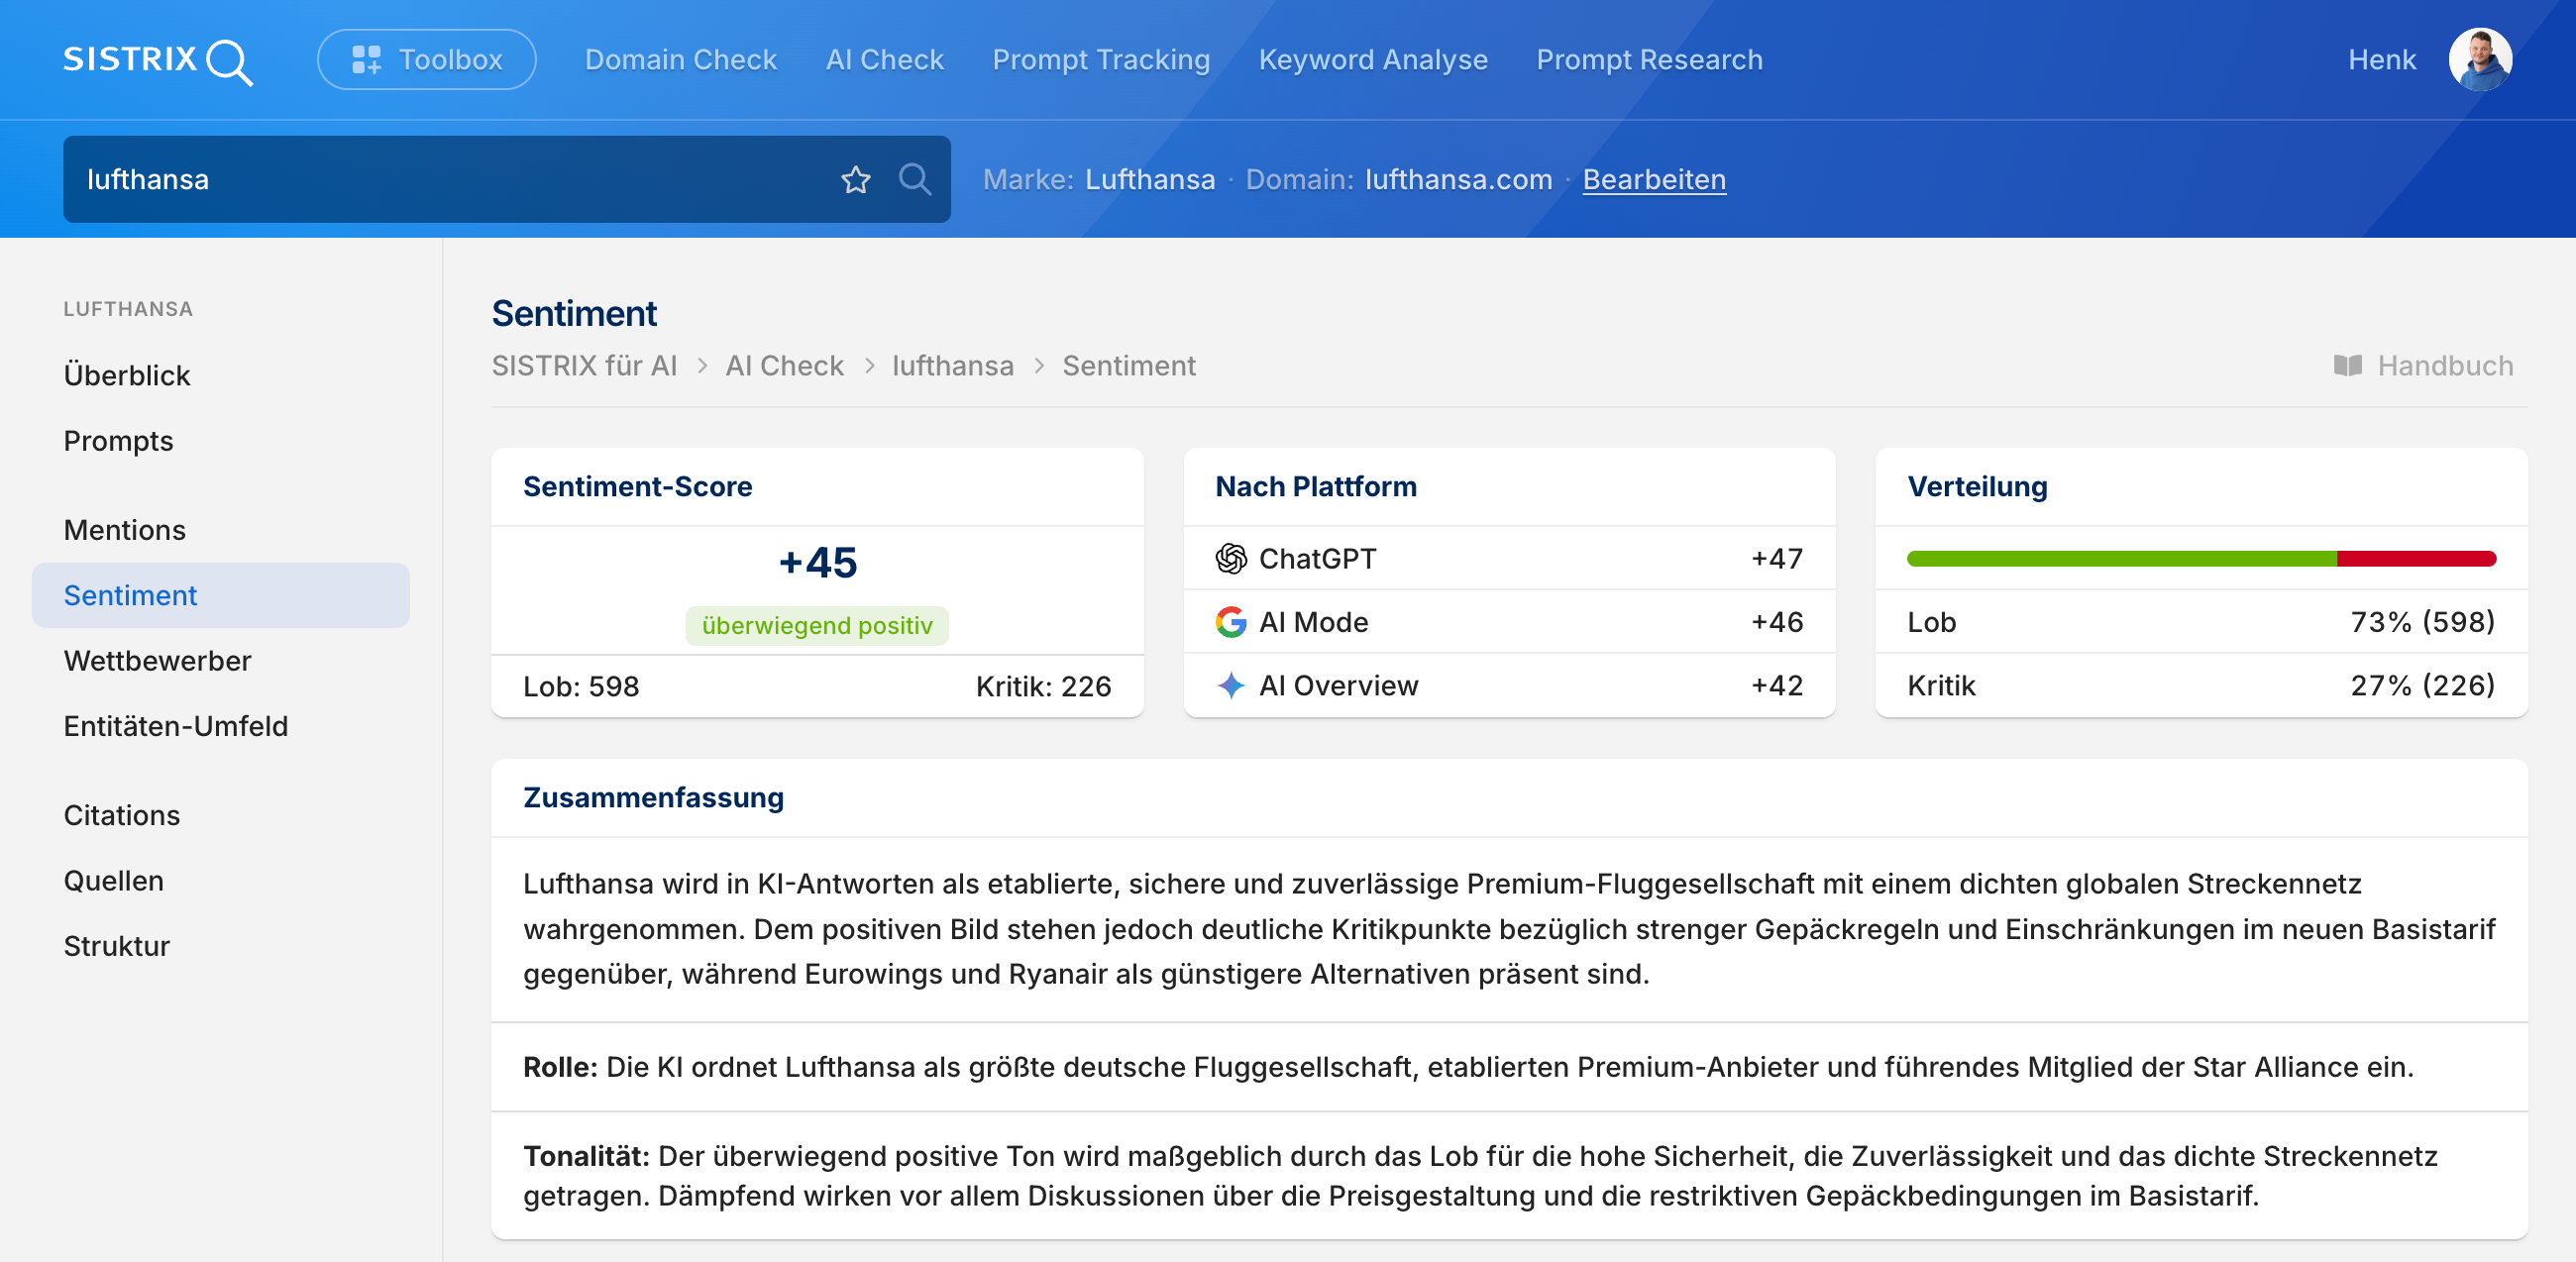Open AI Check in top navigation

[884, 60]
